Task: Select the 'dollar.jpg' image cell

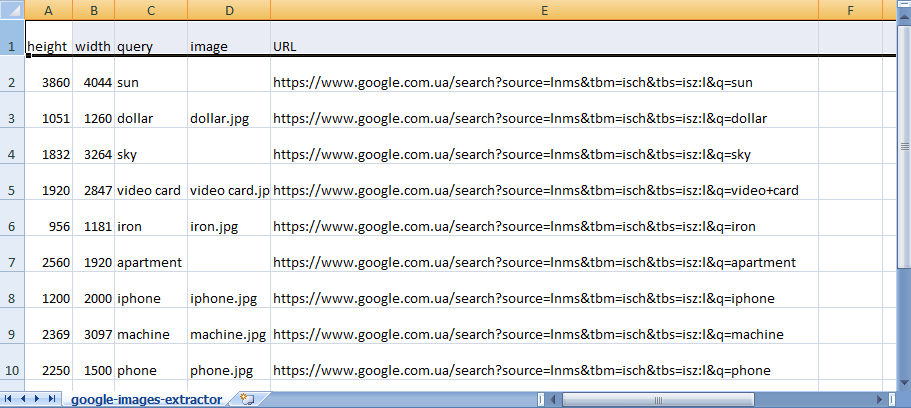Action: (229, 110)
